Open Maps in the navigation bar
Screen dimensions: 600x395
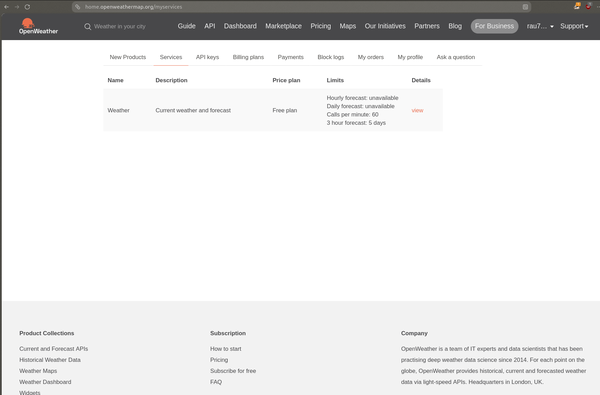pyautogui.click(x=348, y=26)
